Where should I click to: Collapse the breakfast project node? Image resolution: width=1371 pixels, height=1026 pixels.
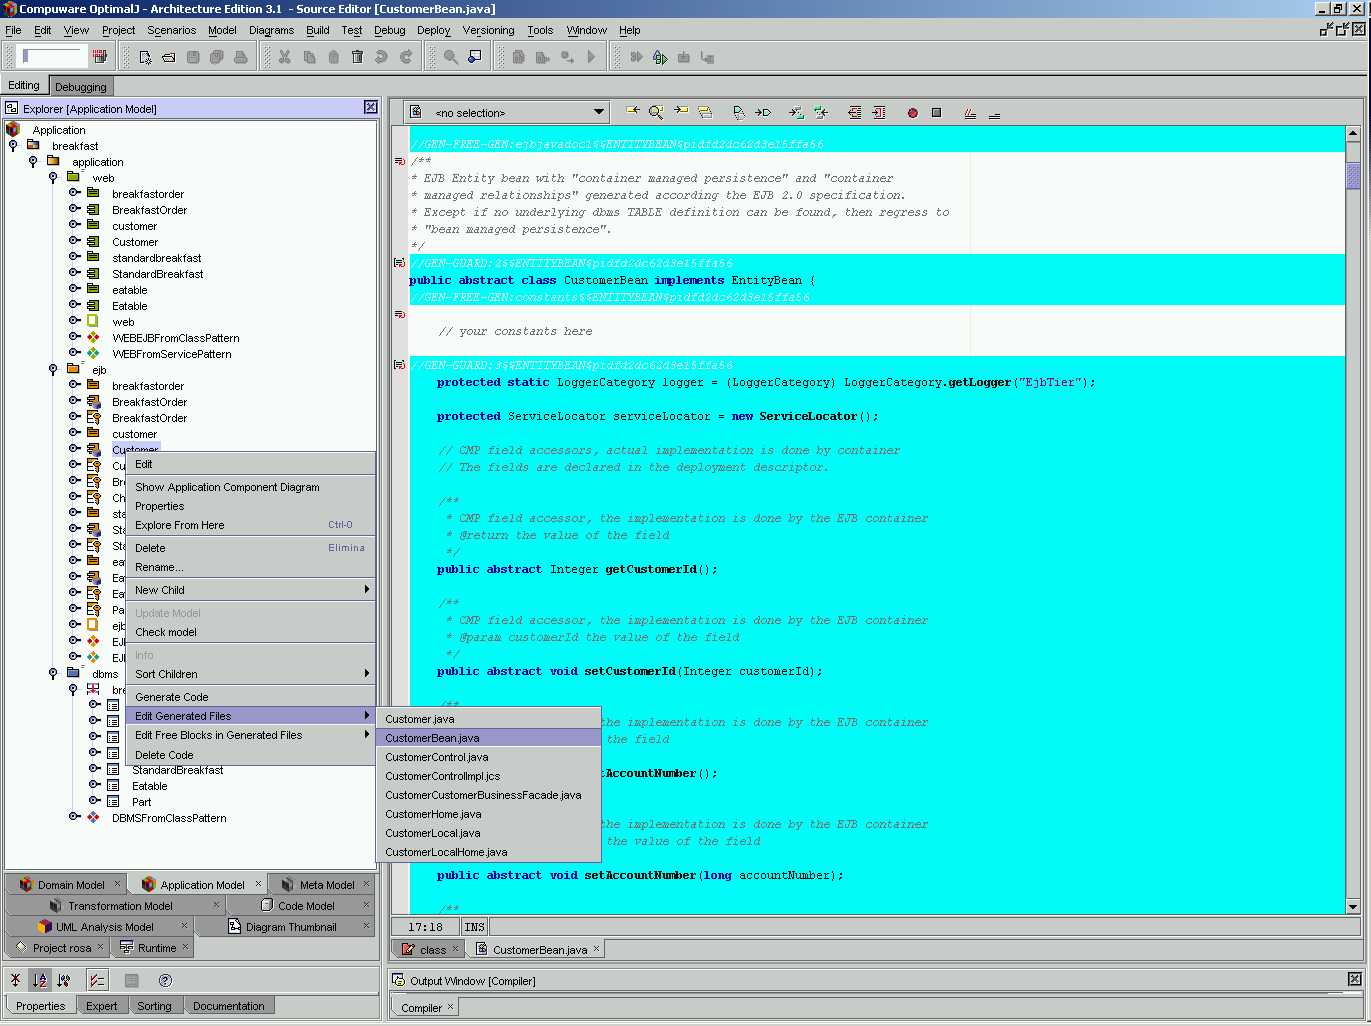13,146
